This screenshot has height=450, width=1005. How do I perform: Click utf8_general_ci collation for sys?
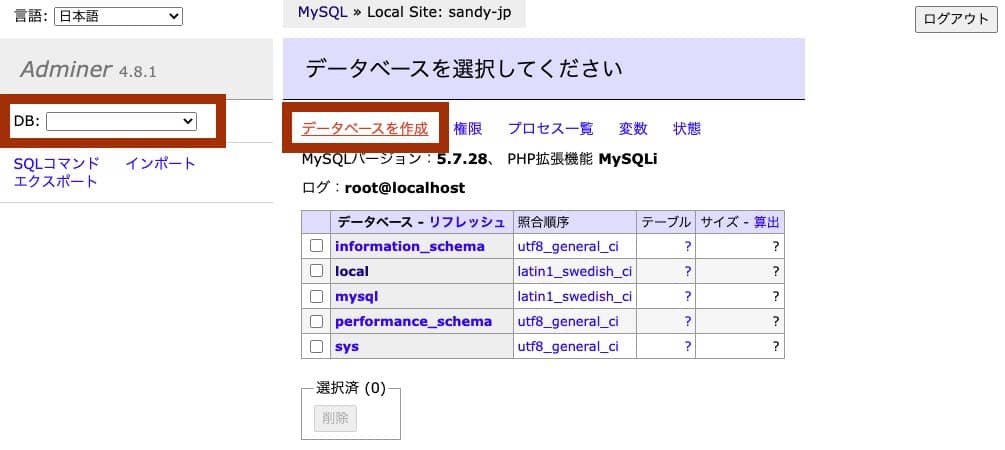(568, 347)
